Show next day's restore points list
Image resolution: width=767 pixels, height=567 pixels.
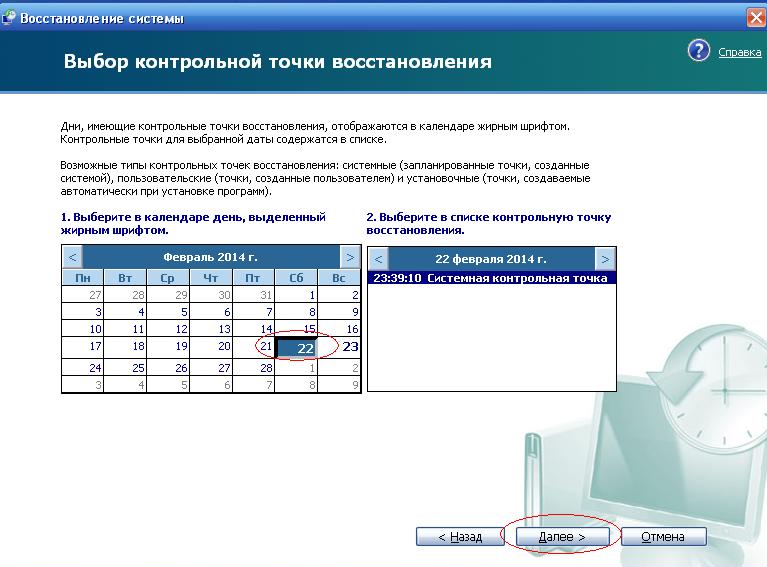pyautogui.click(x=605, y=259)
